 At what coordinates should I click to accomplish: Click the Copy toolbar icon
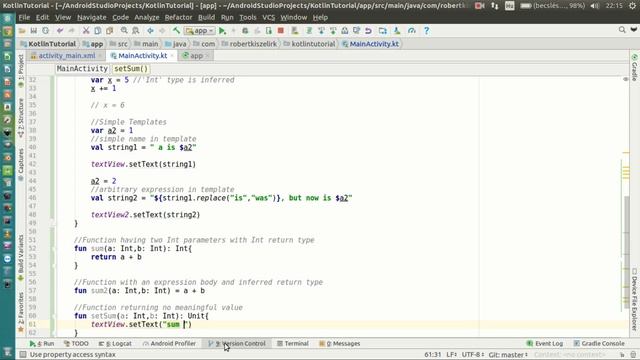pyautogui.click(x=98, y=31)
